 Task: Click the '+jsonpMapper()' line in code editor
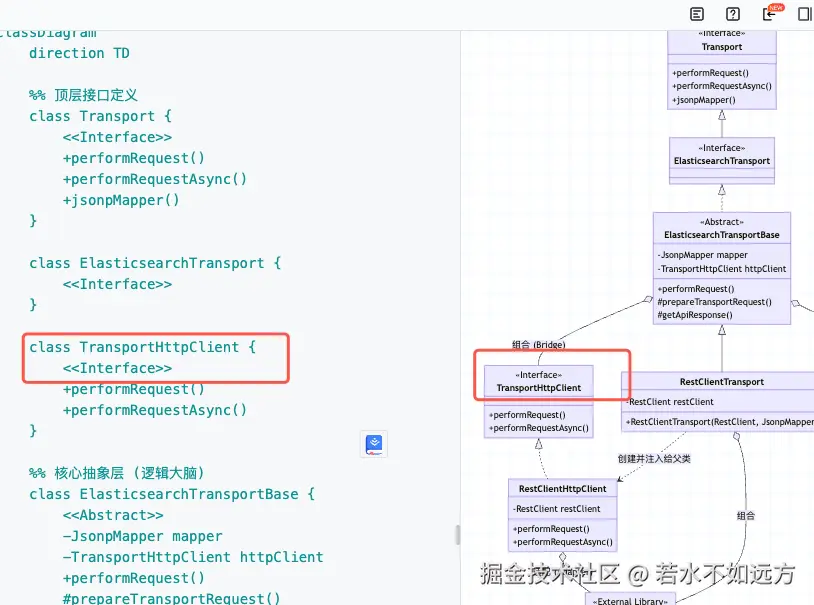click(121, 200)
